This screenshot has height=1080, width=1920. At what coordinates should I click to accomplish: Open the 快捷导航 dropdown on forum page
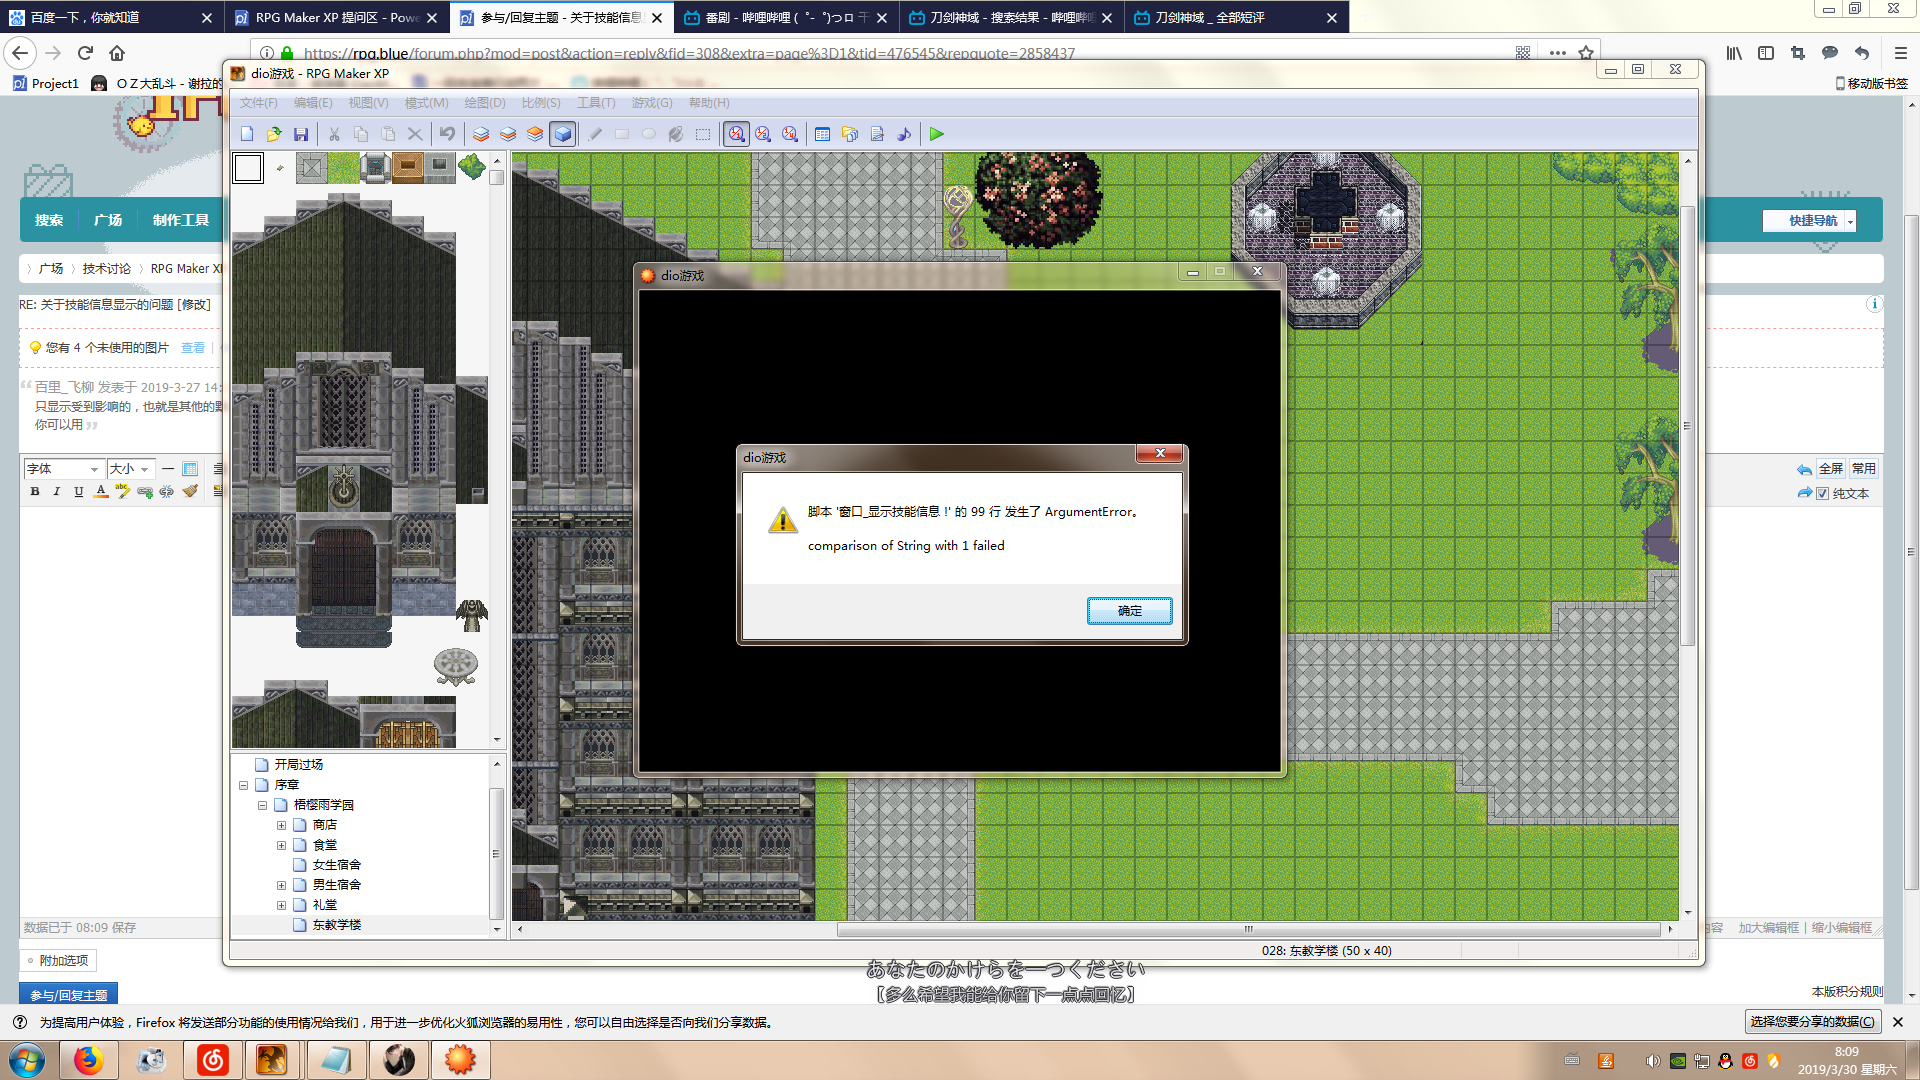point(1809,221)
